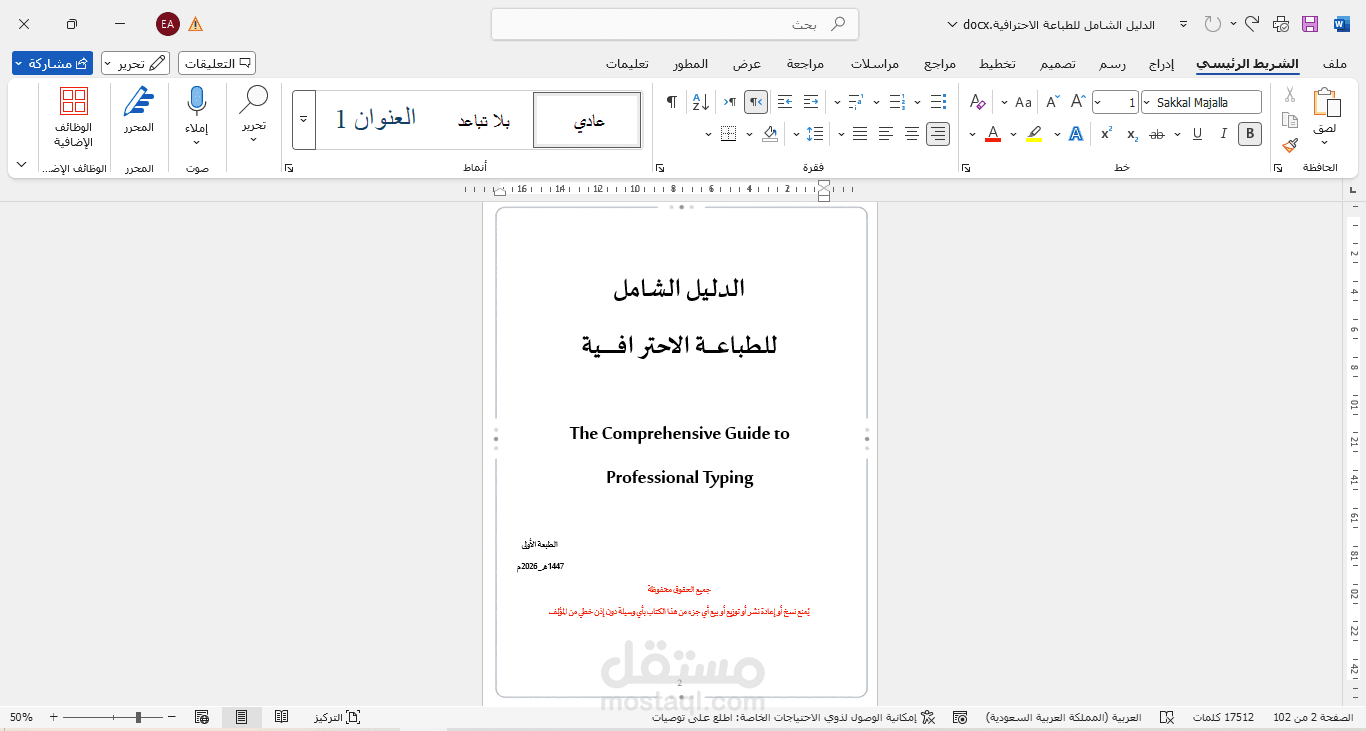The image size is (1366, 731).
Task: Apply the No Spacing (بلا تباعد) style
Action: click(484, 120)
